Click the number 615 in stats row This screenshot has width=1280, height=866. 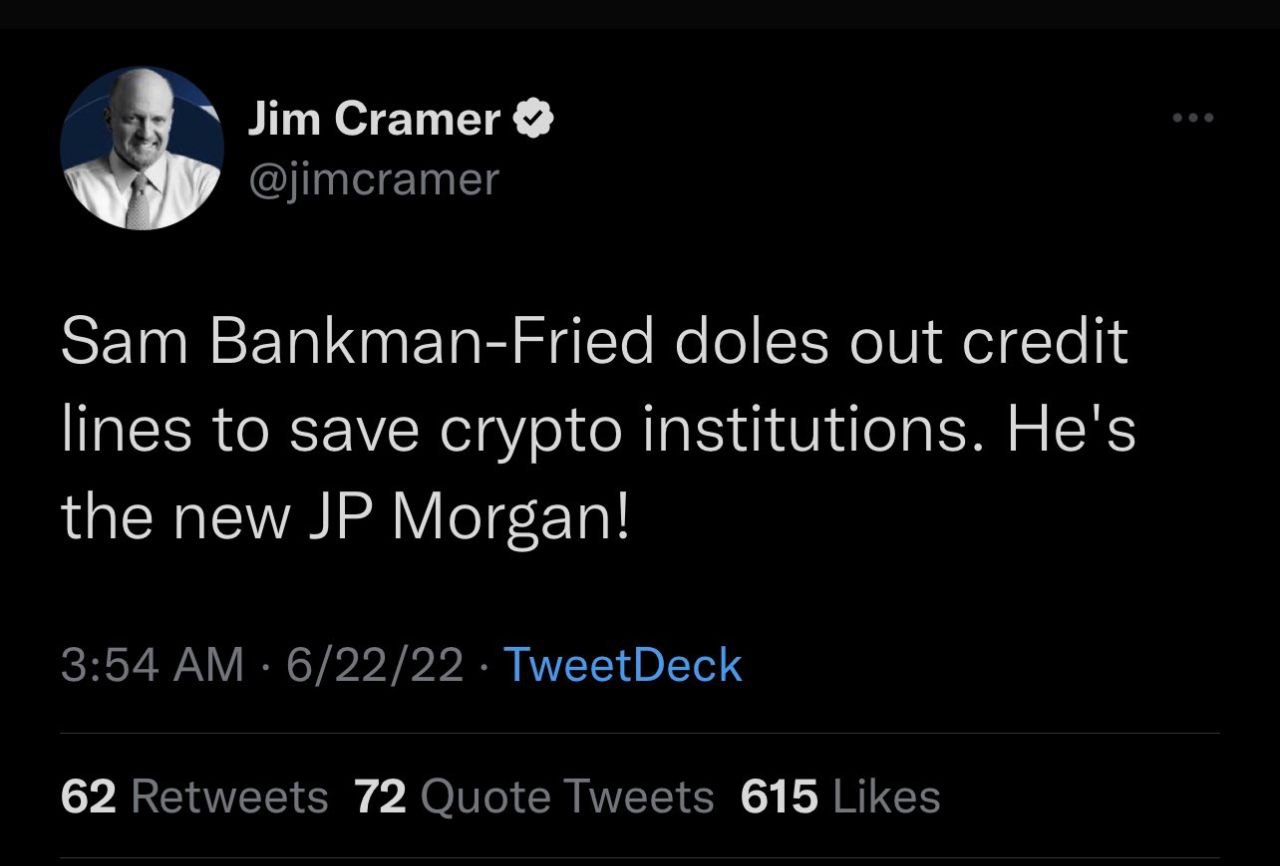coord(780,797)
